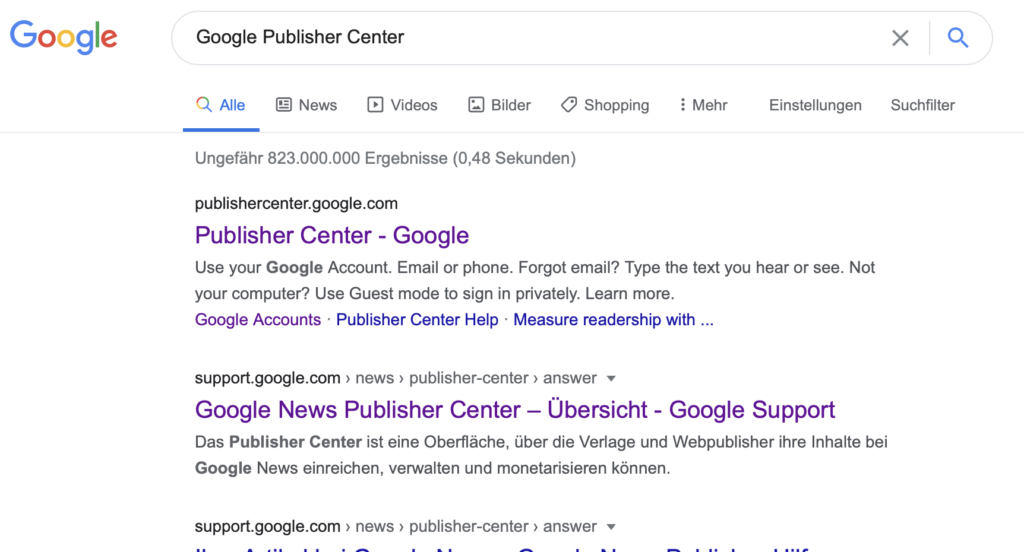This screenshot has height=552, width=1024.
Task: Click the newspaper icon beside News
Action: pyautogui.click(x=283, y=105)
